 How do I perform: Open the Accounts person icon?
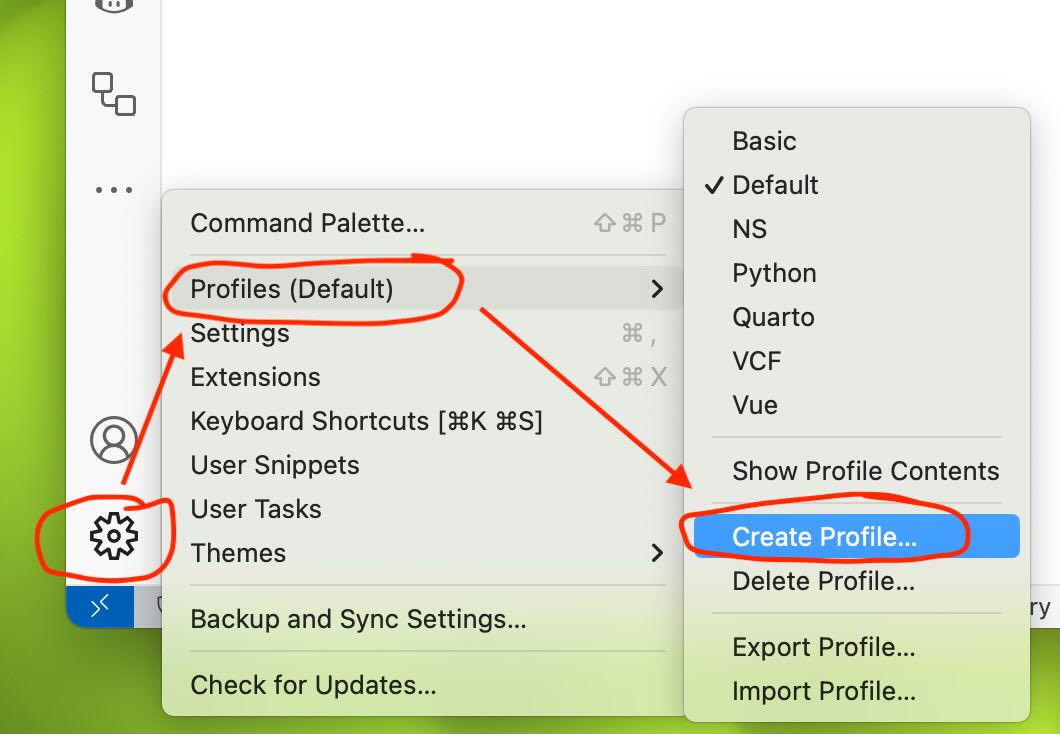click(x=114, y=440)
